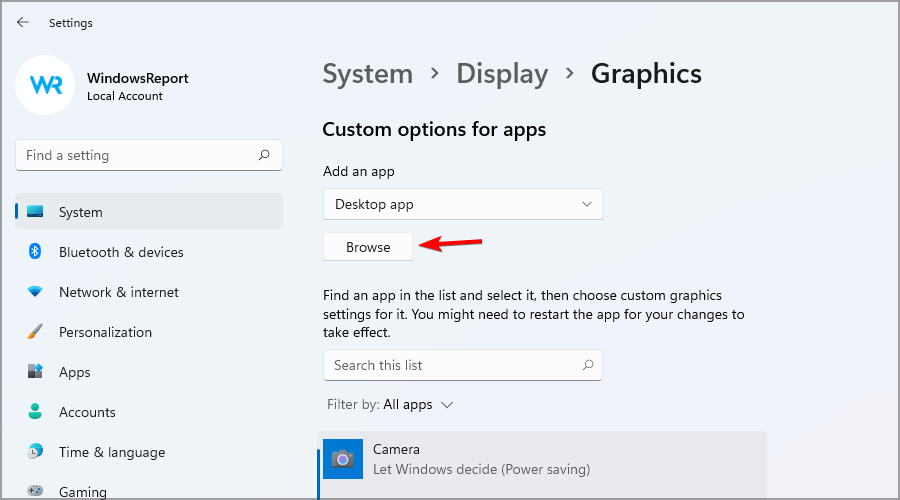The image size is (900, 500).
Task: Click the Accounts person icon
Action: click(x=35, y=412)
